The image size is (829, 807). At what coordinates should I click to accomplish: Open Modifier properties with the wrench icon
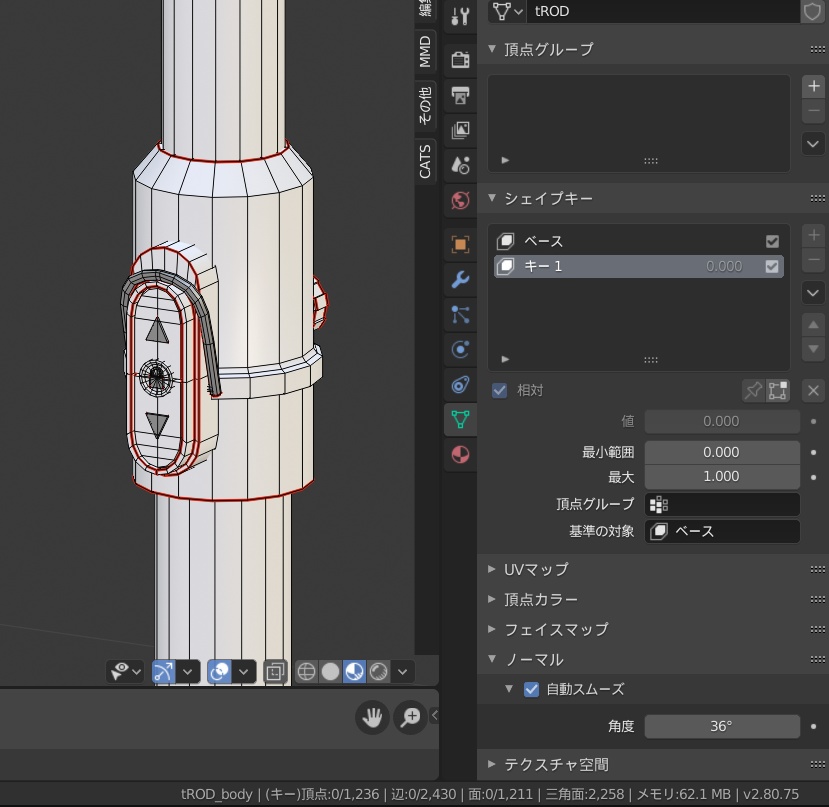tap(459, 279)
